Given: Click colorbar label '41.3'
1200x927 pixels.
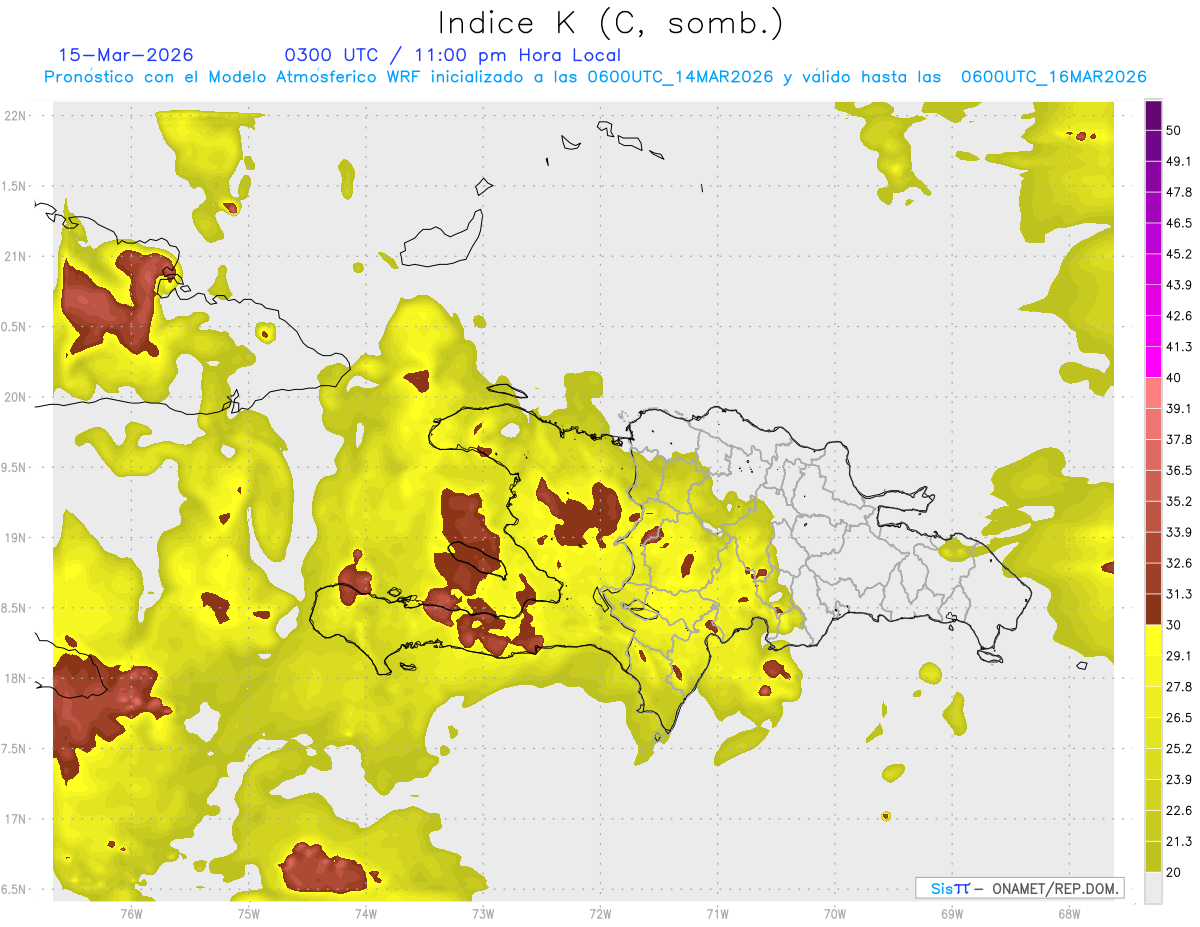Looking at the screenshot, I should tap(1180, 347).
